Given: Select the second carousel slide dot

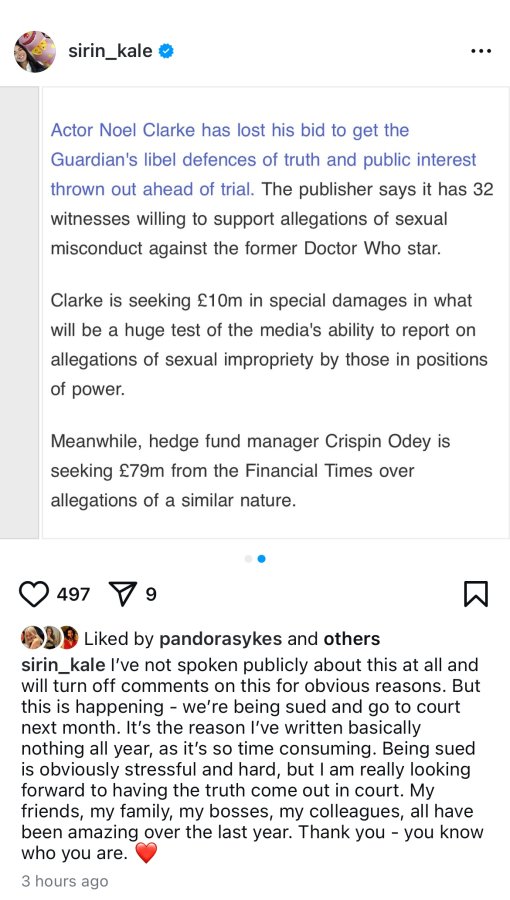Looking at the screenshot, I should point(262,558).
